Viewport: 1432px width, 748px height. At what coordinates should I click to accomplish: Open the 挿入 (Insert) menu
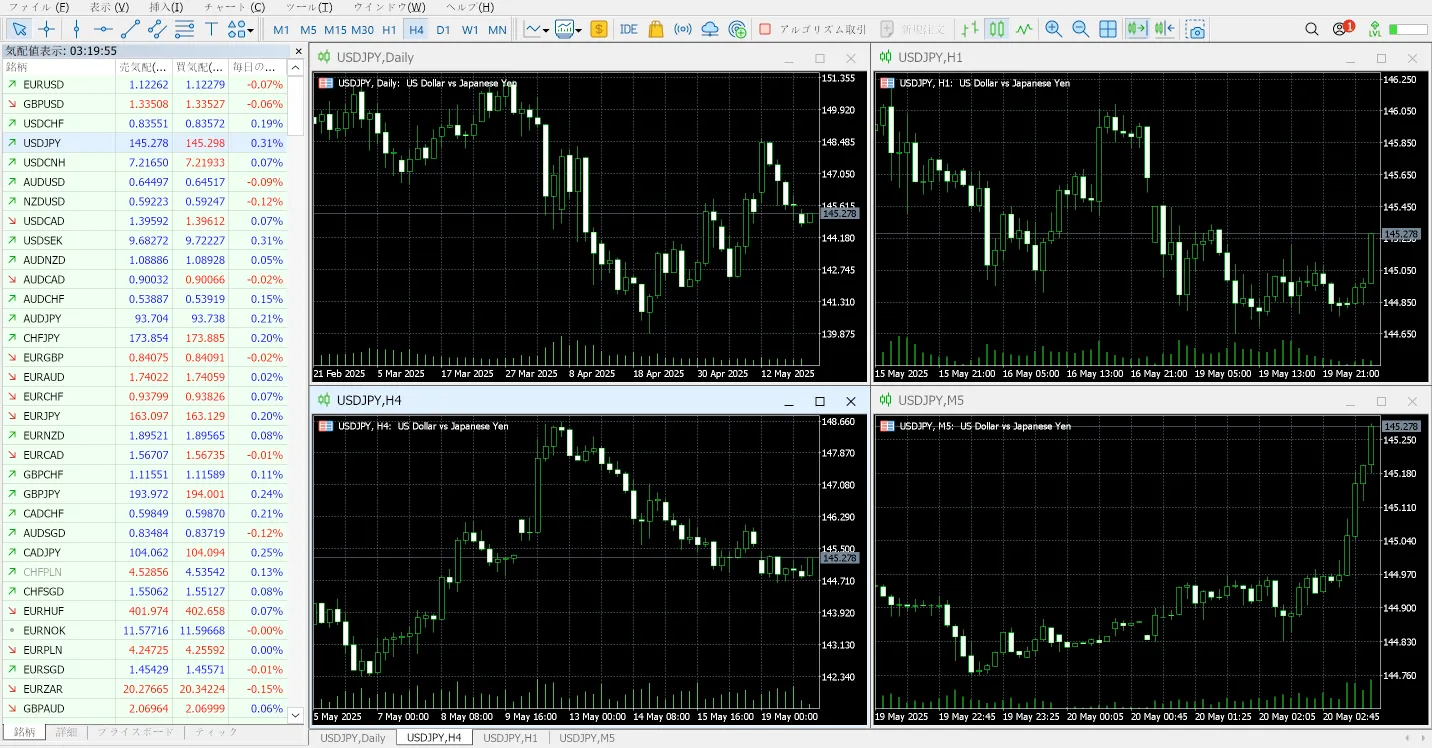[x=166, y=7]
